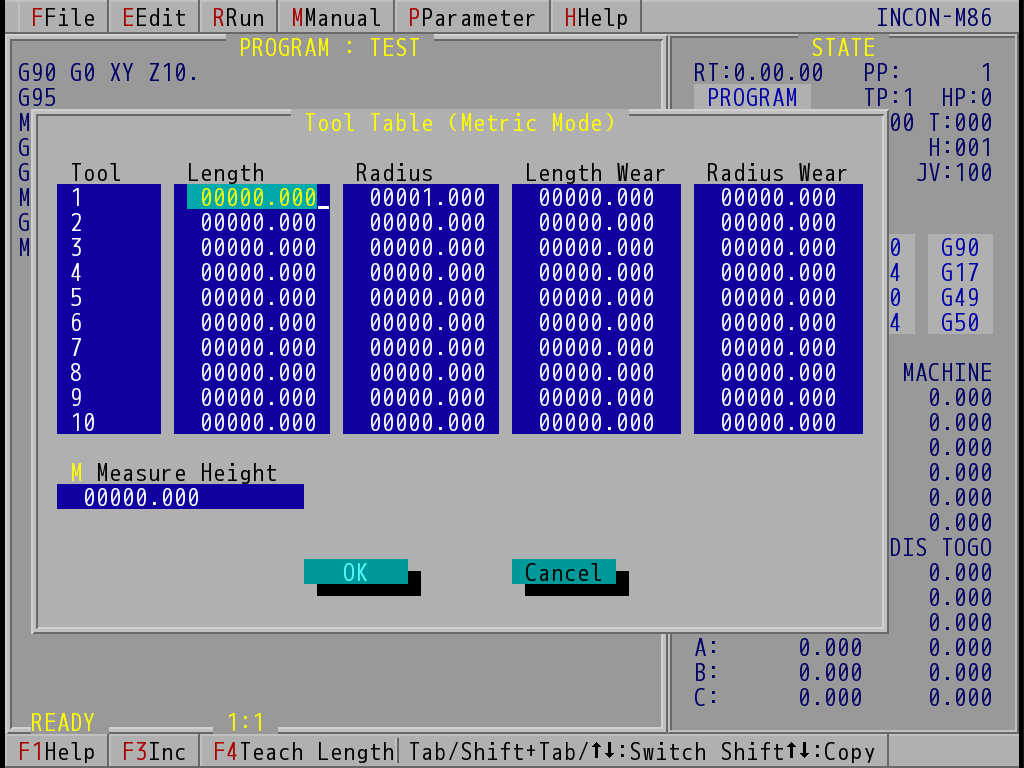Image resolution: width=1024 pixels, height=768 pixels.
Task: Open the File menu
Action: [63, 18]
